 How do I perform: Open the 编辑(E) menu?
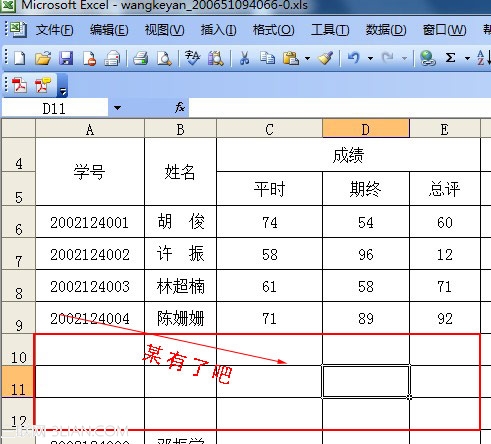[109, 30]
